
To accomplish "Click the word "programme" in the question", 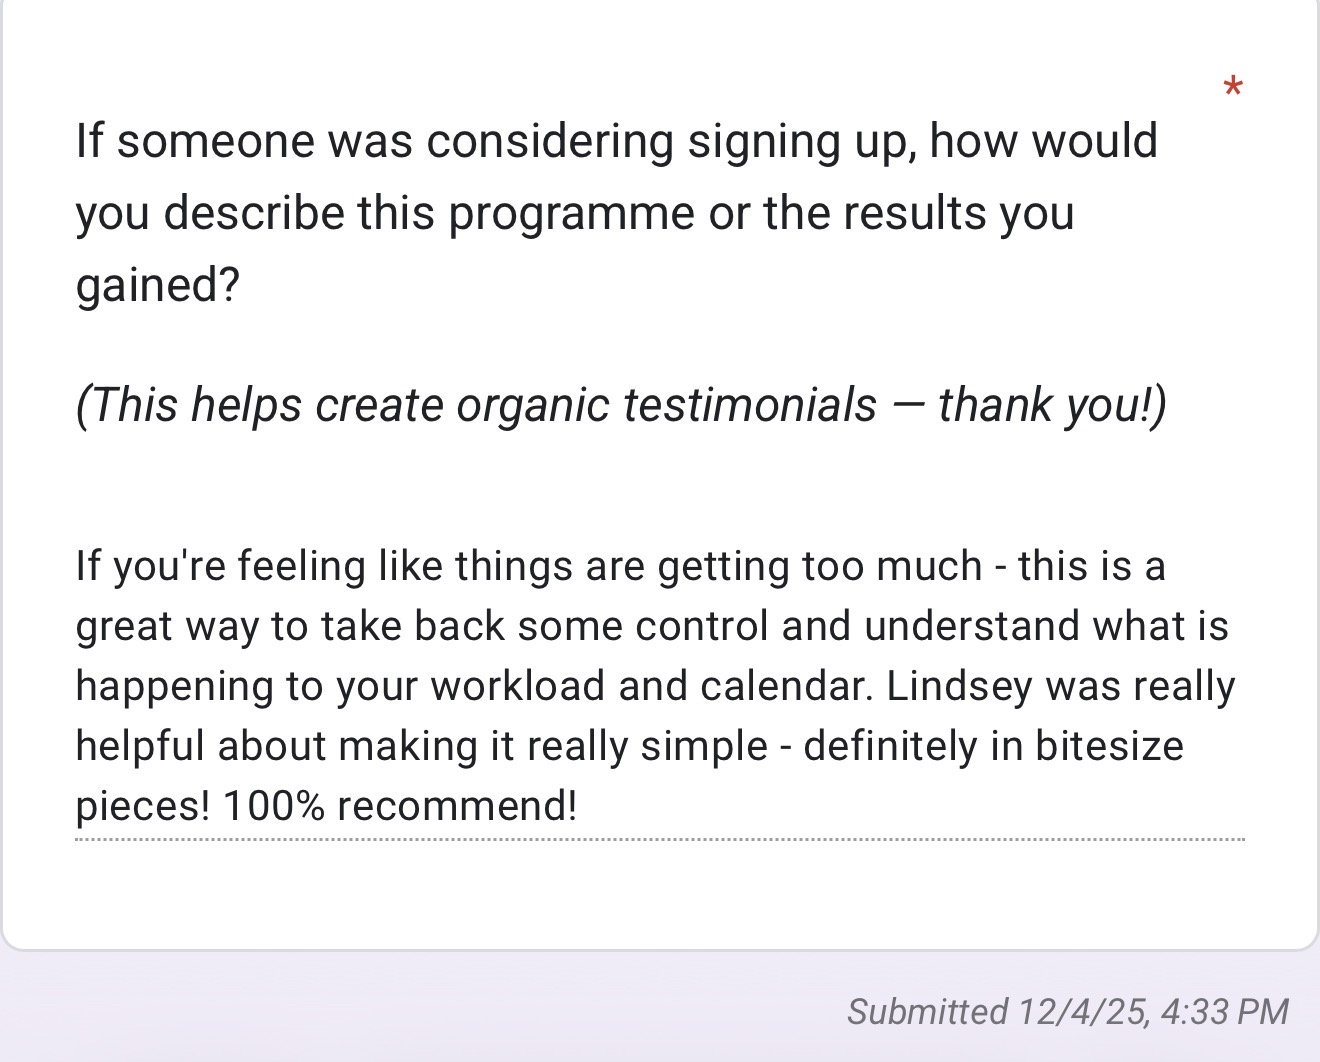I will [573, 213].
